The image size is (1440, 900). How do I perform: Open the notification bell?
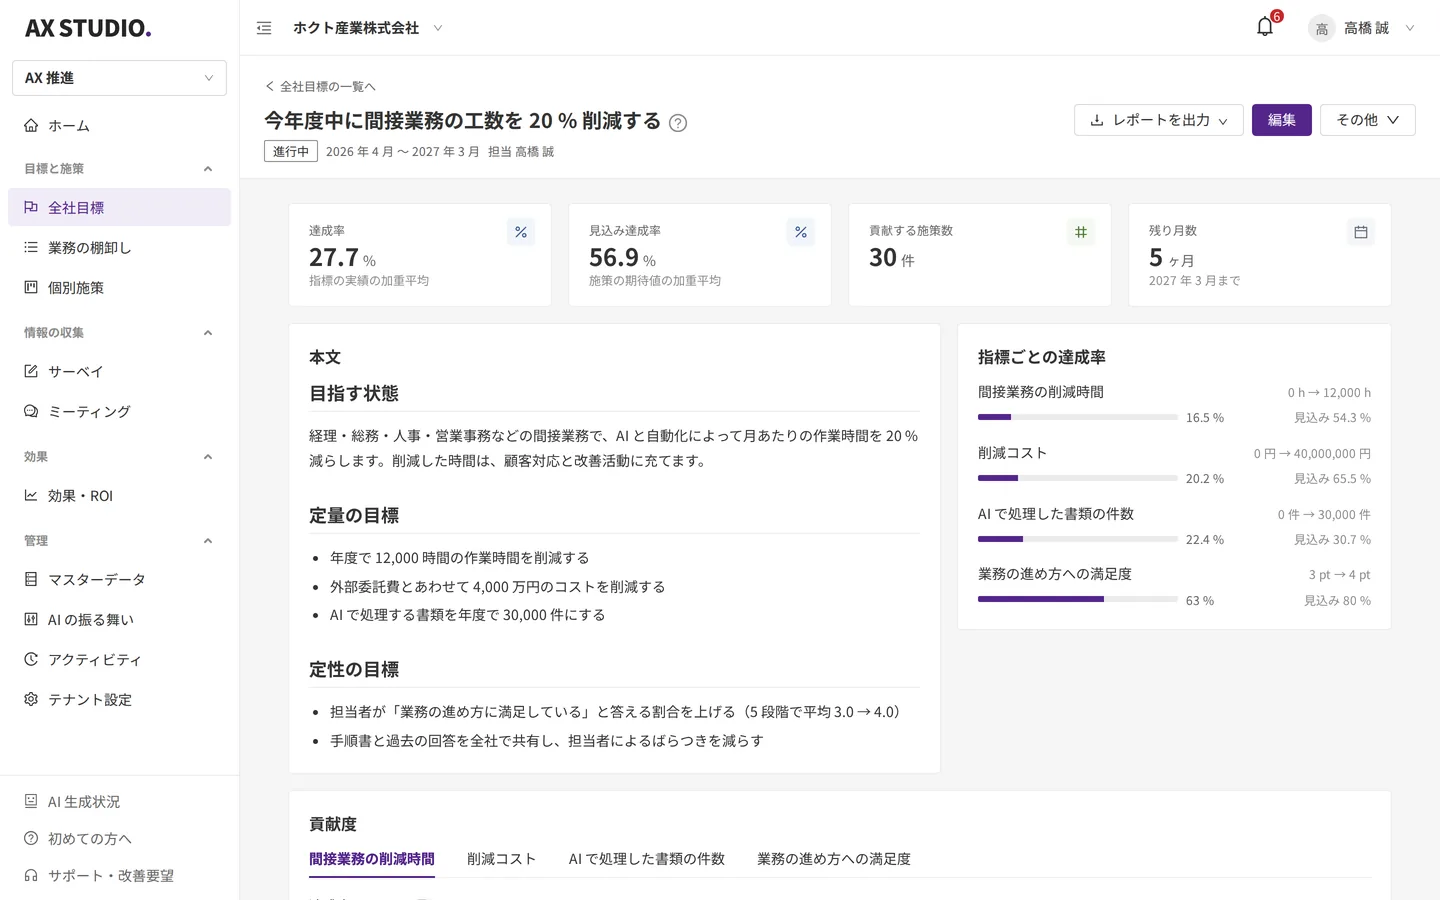(1265, 27)
